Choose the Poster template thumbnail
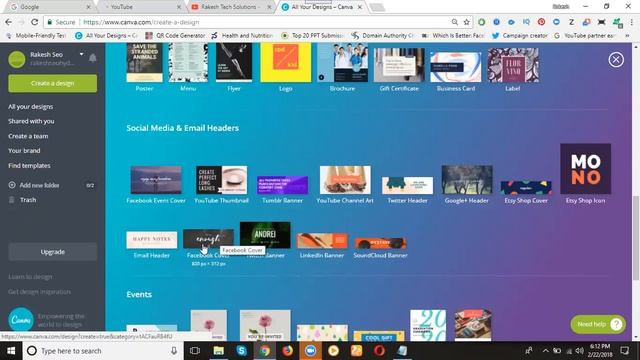The width and height of the screenshot is (640, 360). click(144, 63)
